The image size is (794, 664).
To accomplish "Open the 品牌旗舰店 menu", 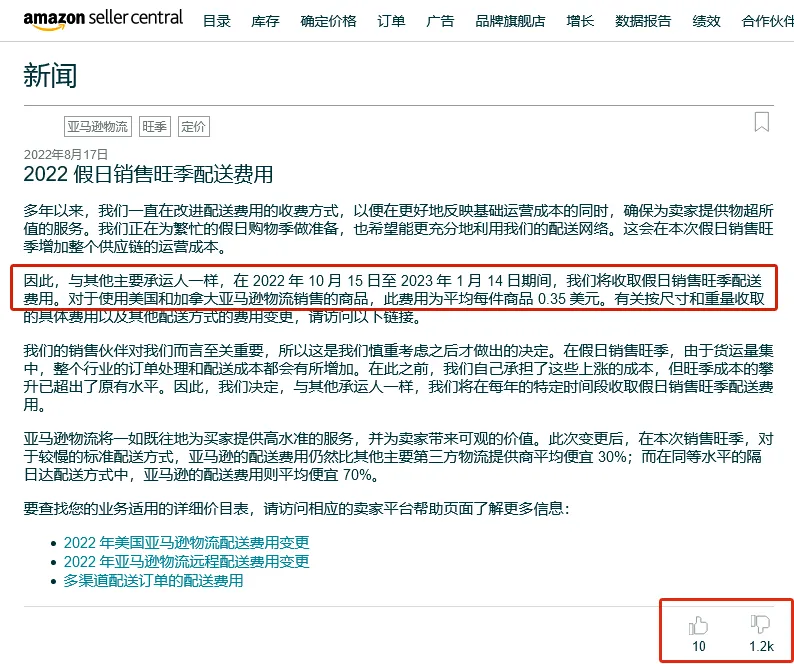I will pyautogui.click(x=510, y=21).
